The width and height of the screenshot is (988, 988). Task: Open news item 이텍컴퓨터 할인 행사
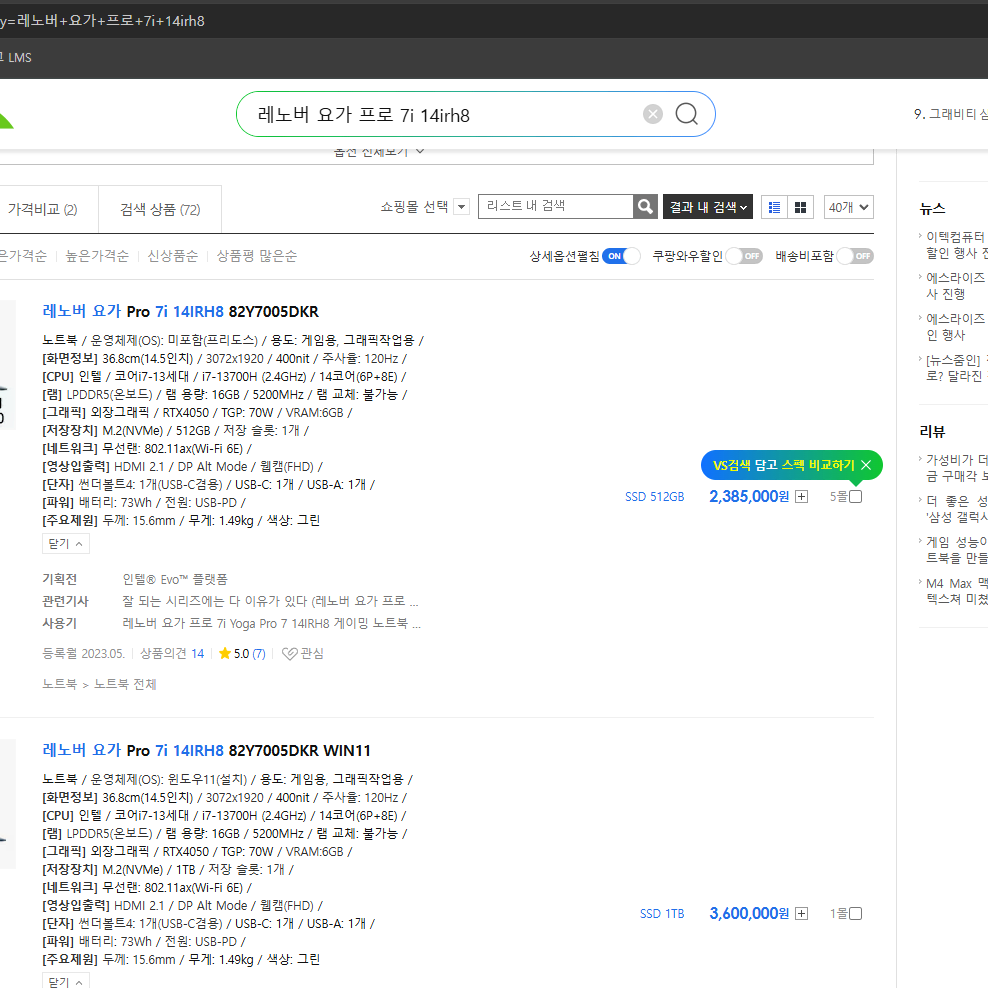tap(957, 245)
